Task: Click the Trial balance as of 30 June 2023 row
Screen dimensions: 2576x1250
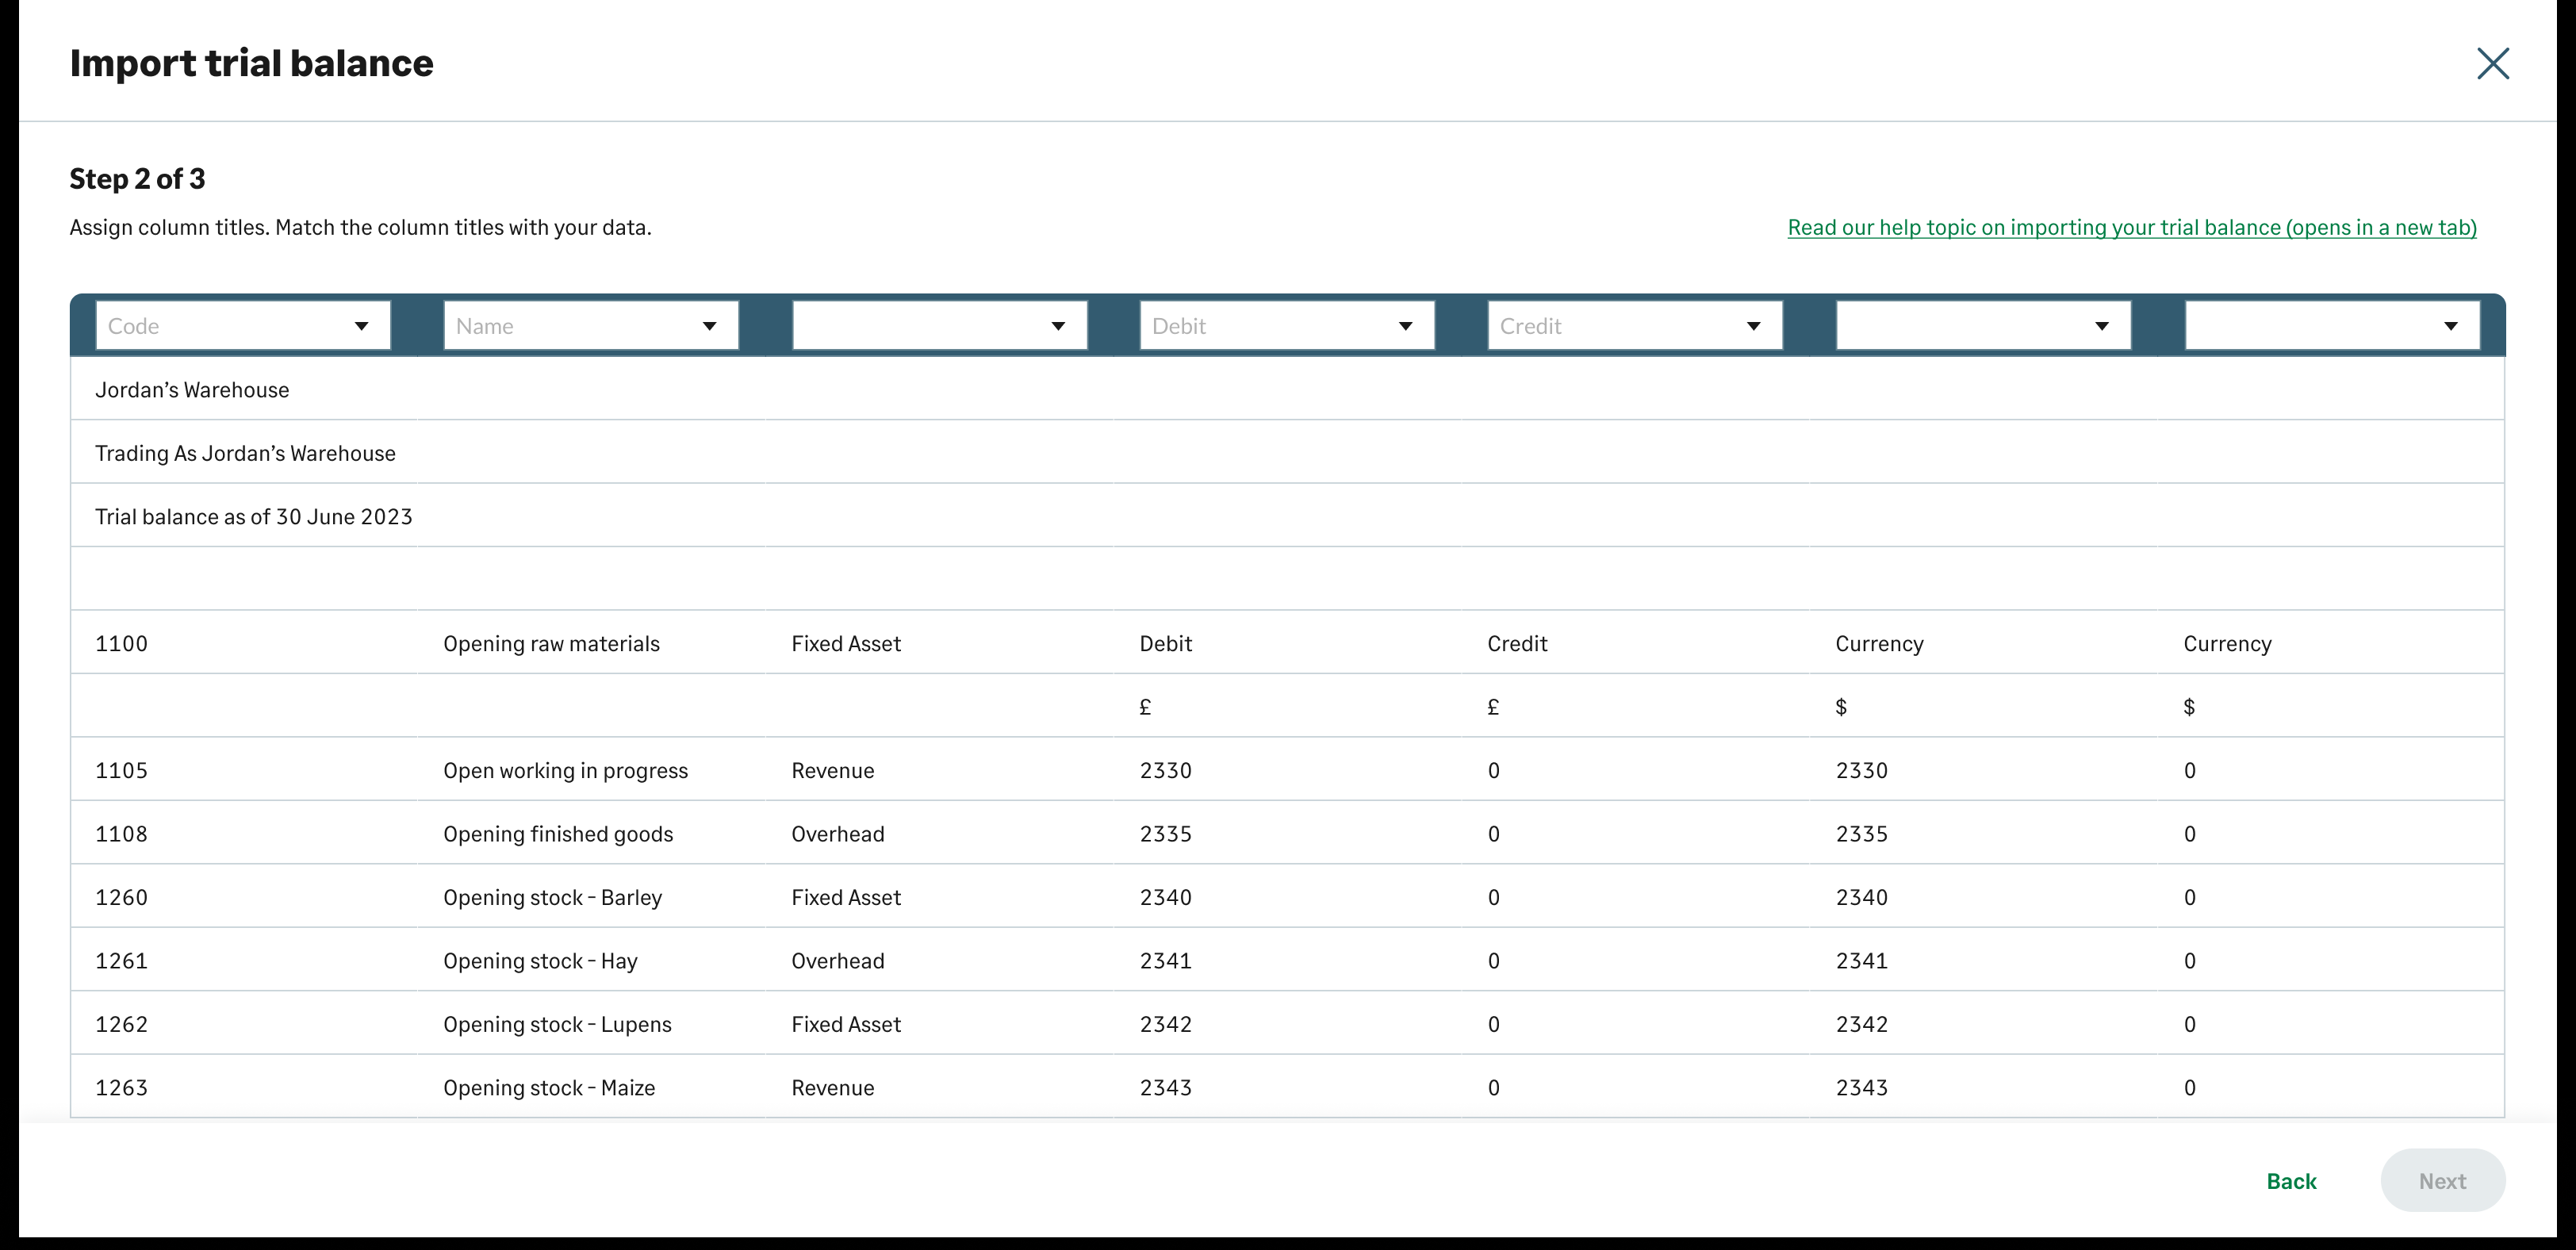Action: [254, 517]
